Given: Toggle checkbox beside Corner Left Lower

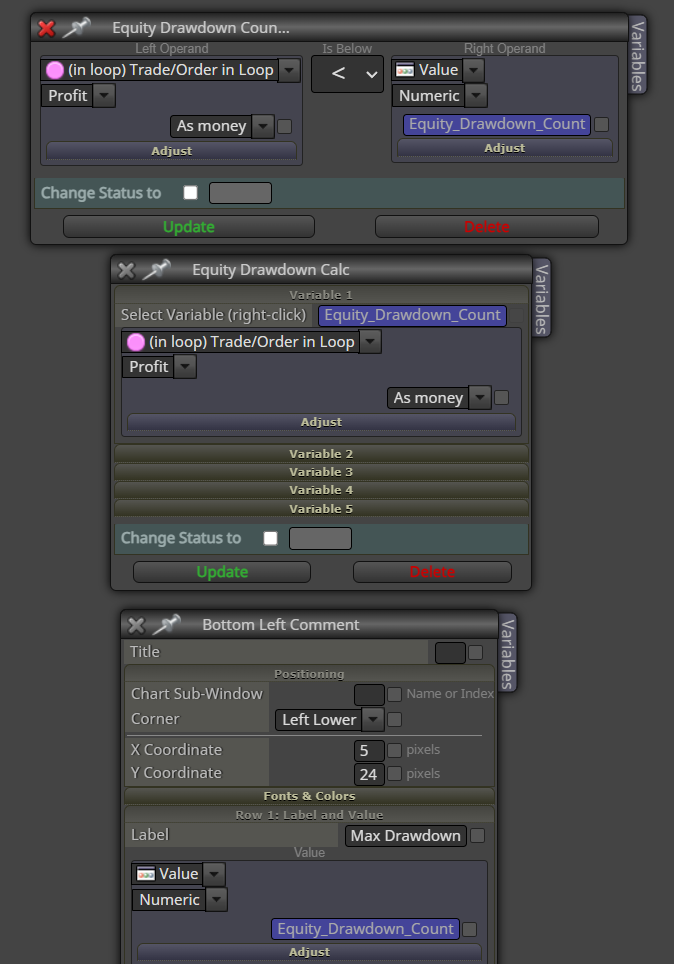Looking at the screenshot, I should 395,719.
